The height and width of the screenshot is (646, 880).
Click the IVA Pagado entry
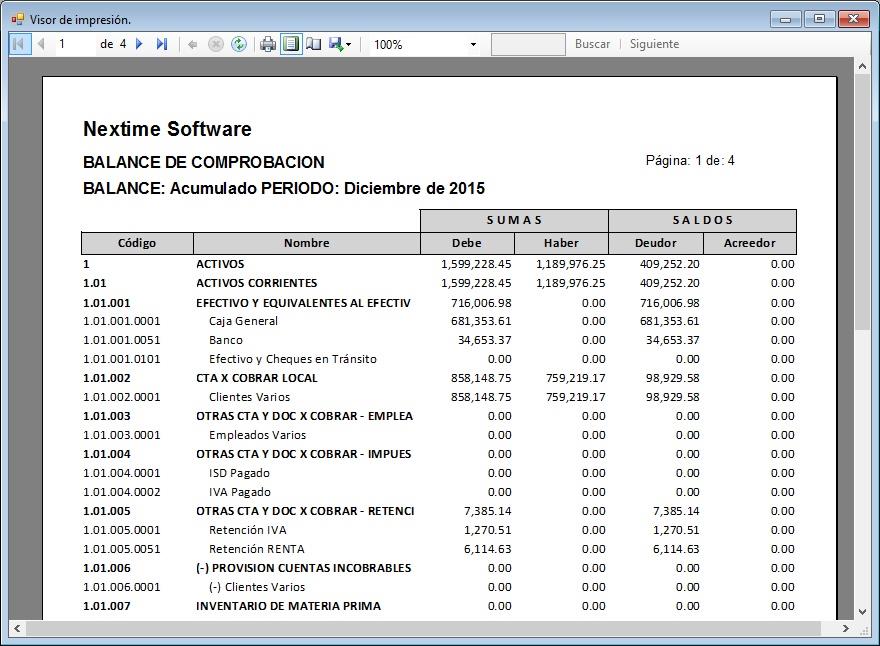[x=240, y=492]
